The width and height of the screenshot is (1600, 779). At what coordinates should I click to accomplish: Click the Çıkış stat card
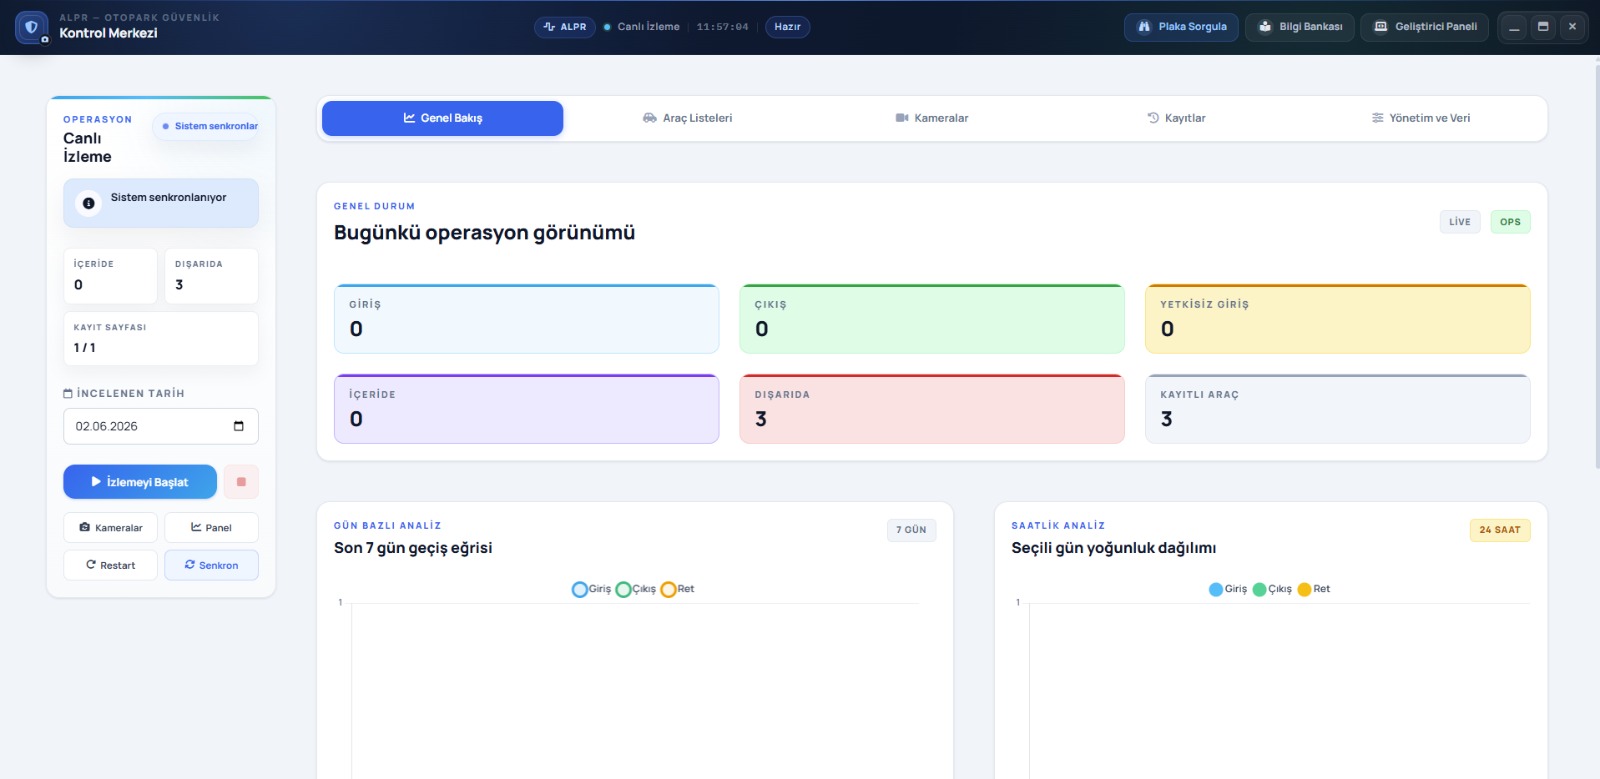[x=932, y=319]
